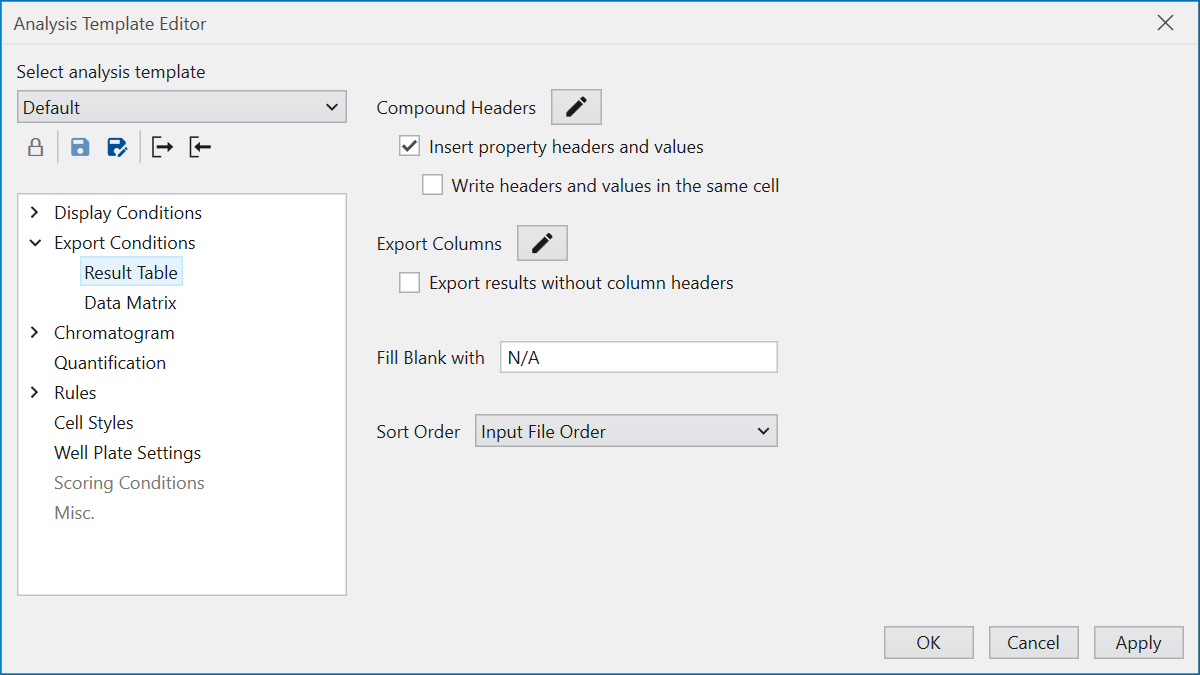Click the import template arrow icon
This screenshot has height=675, width=1200.
[200, 148]
